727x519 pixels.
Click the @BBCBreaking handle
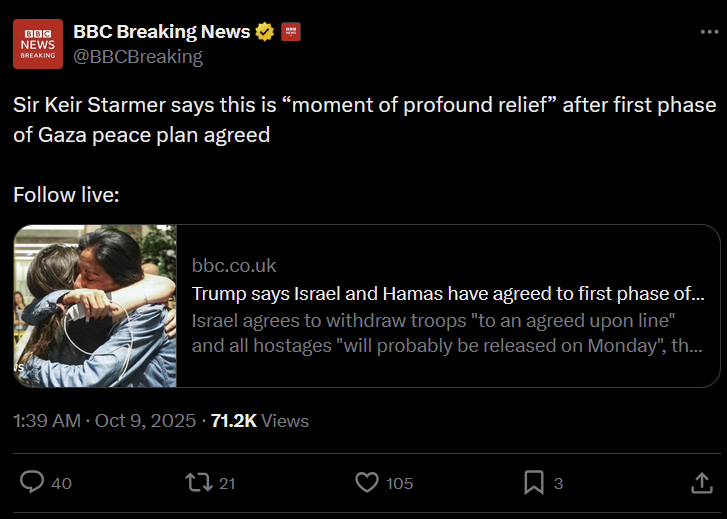[137, 56]
